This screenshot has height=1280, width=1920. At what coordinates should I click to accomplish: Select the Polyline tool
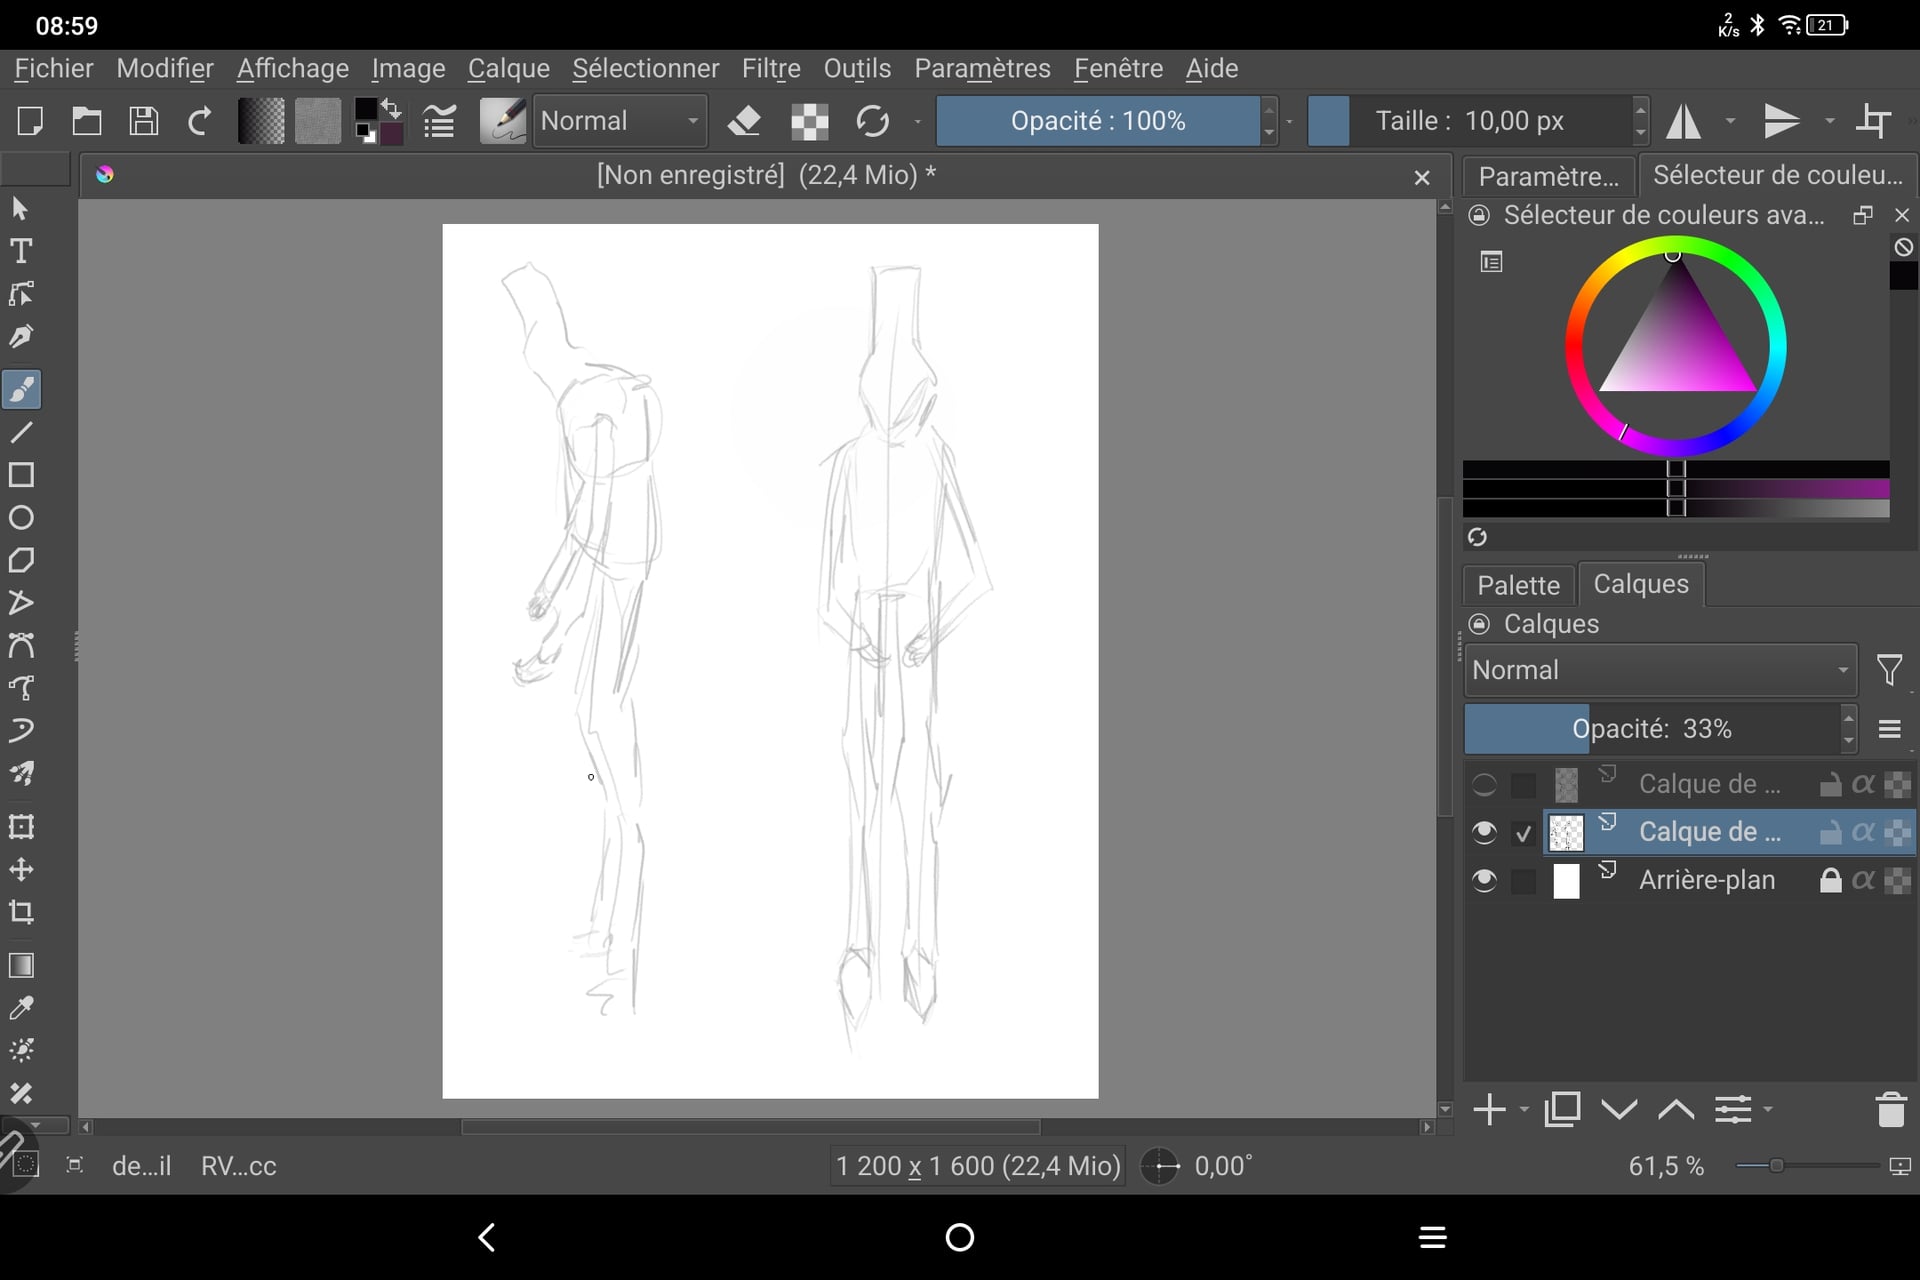point(21,603)
